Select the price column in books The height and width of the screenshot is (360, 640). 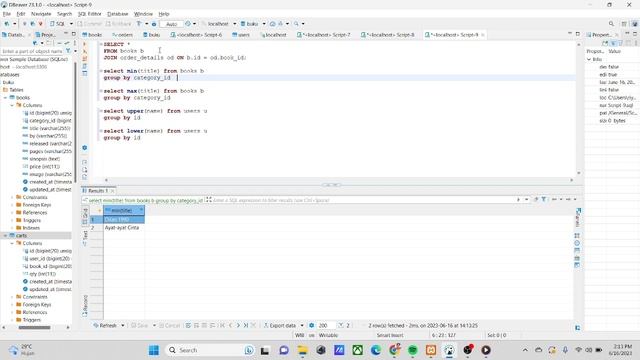coord(41,167)
